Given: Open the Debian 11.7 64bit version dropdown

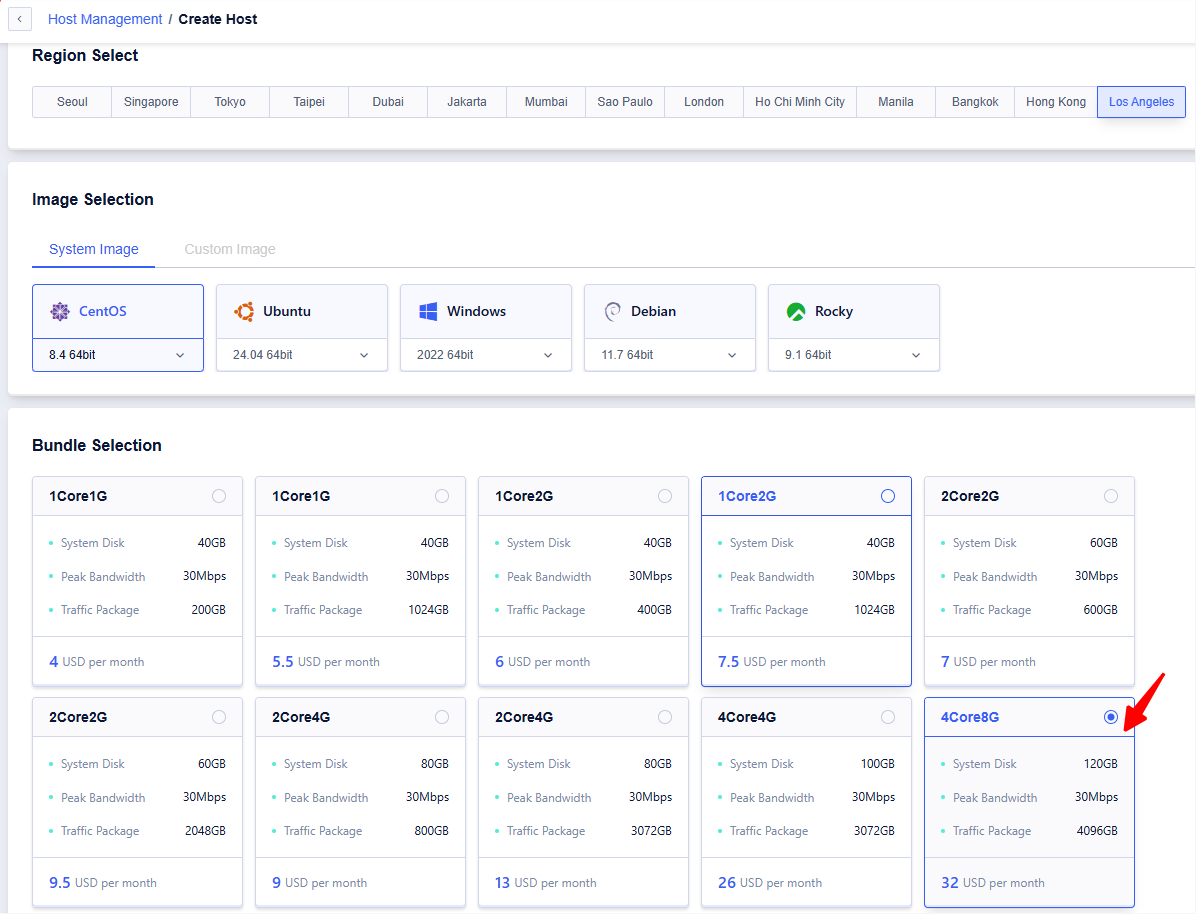Looking at the screenshot, I should click(x=670, y=355).
